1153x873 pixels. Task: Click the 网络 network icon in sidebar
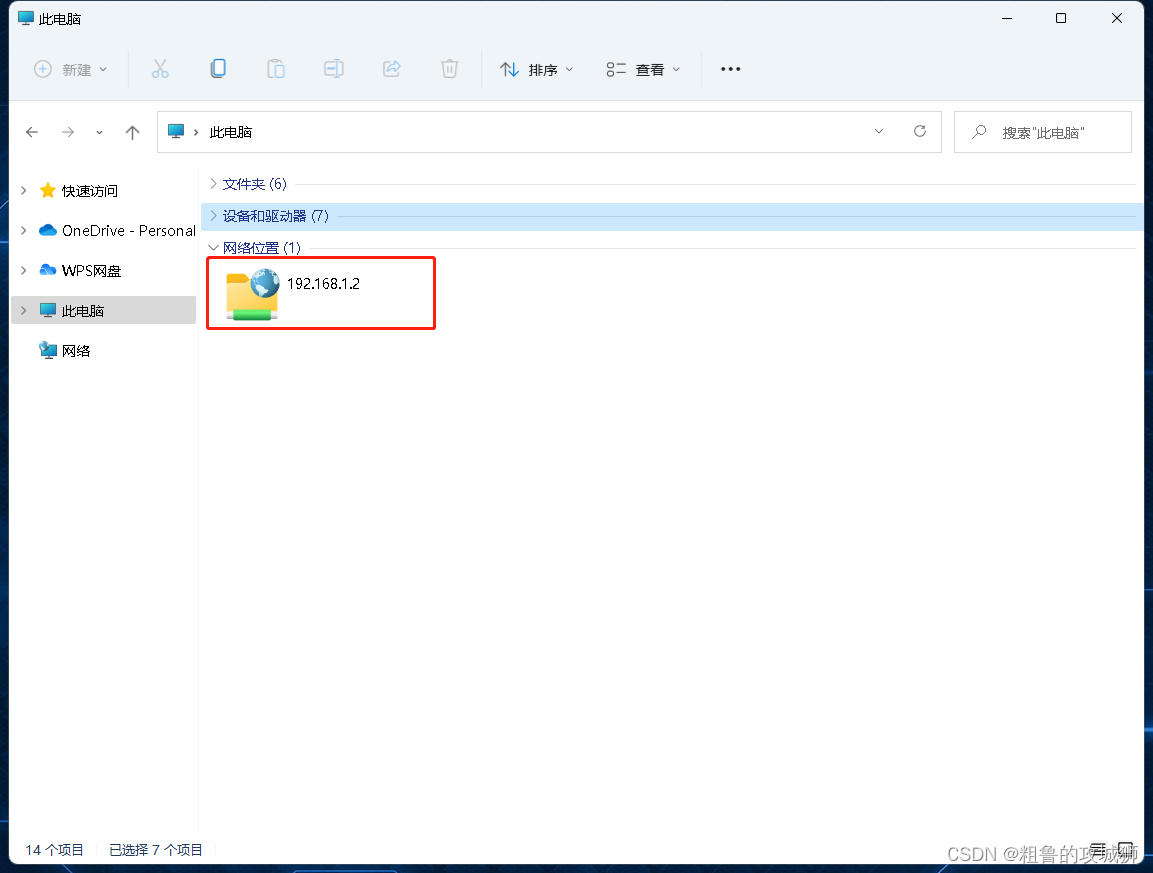pos(48,351)
